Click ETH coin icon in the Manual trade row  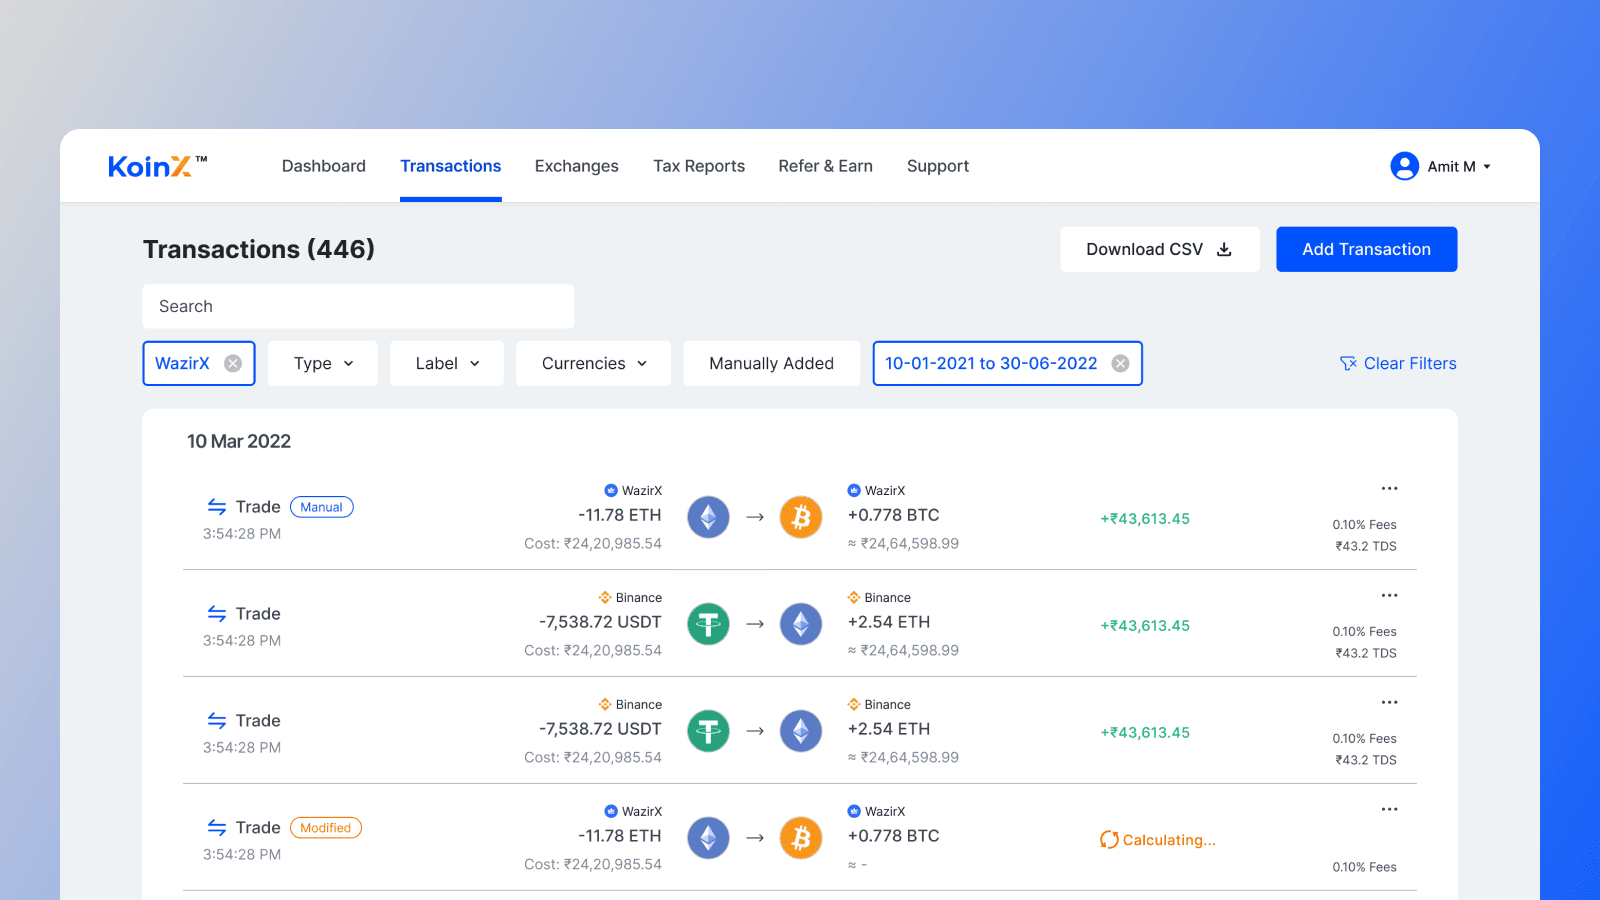[708, 517]
